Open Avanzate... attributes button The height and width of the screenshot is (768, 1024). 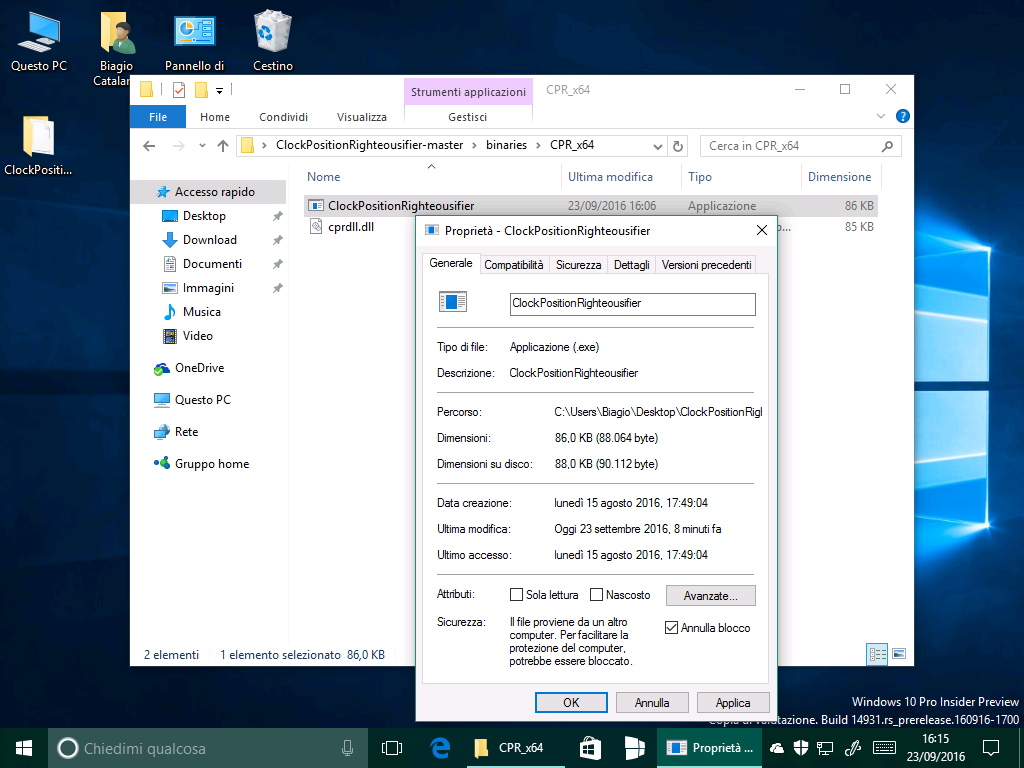711,596
